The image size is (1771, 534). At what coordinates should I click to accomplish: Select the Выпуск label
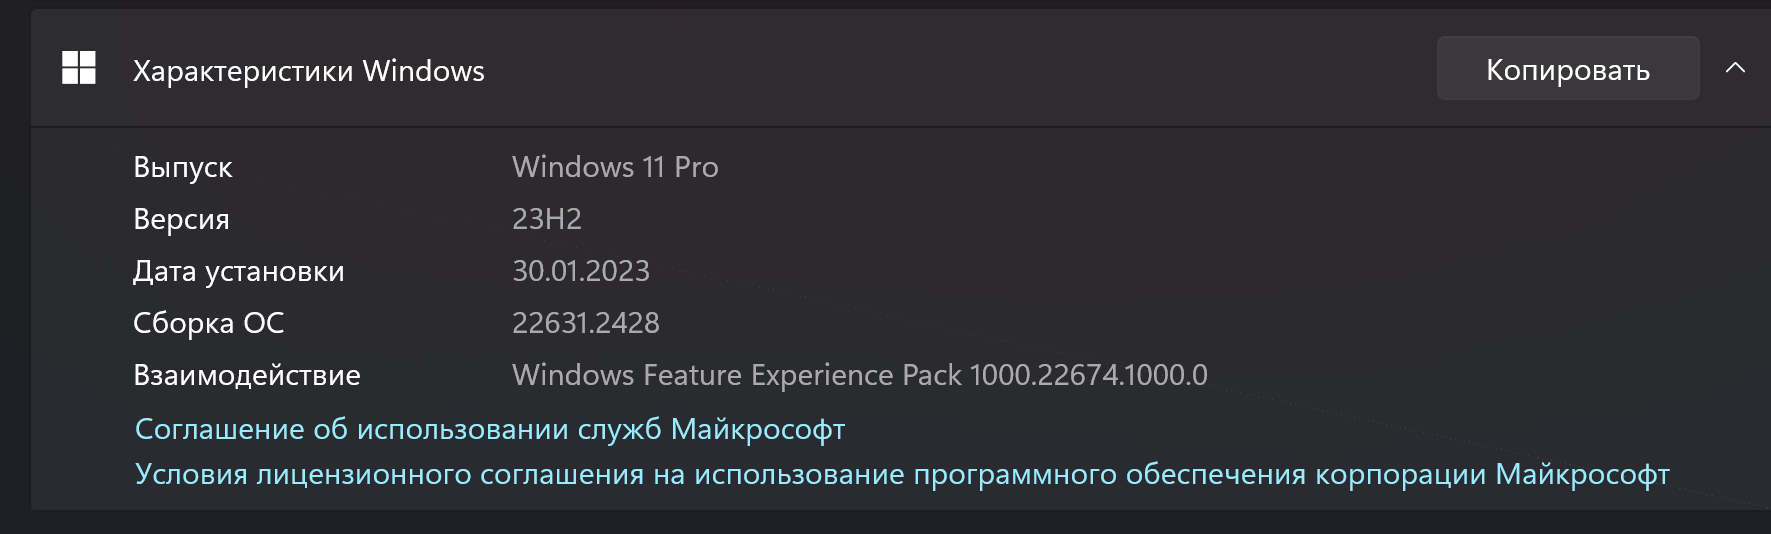point(183,167)
